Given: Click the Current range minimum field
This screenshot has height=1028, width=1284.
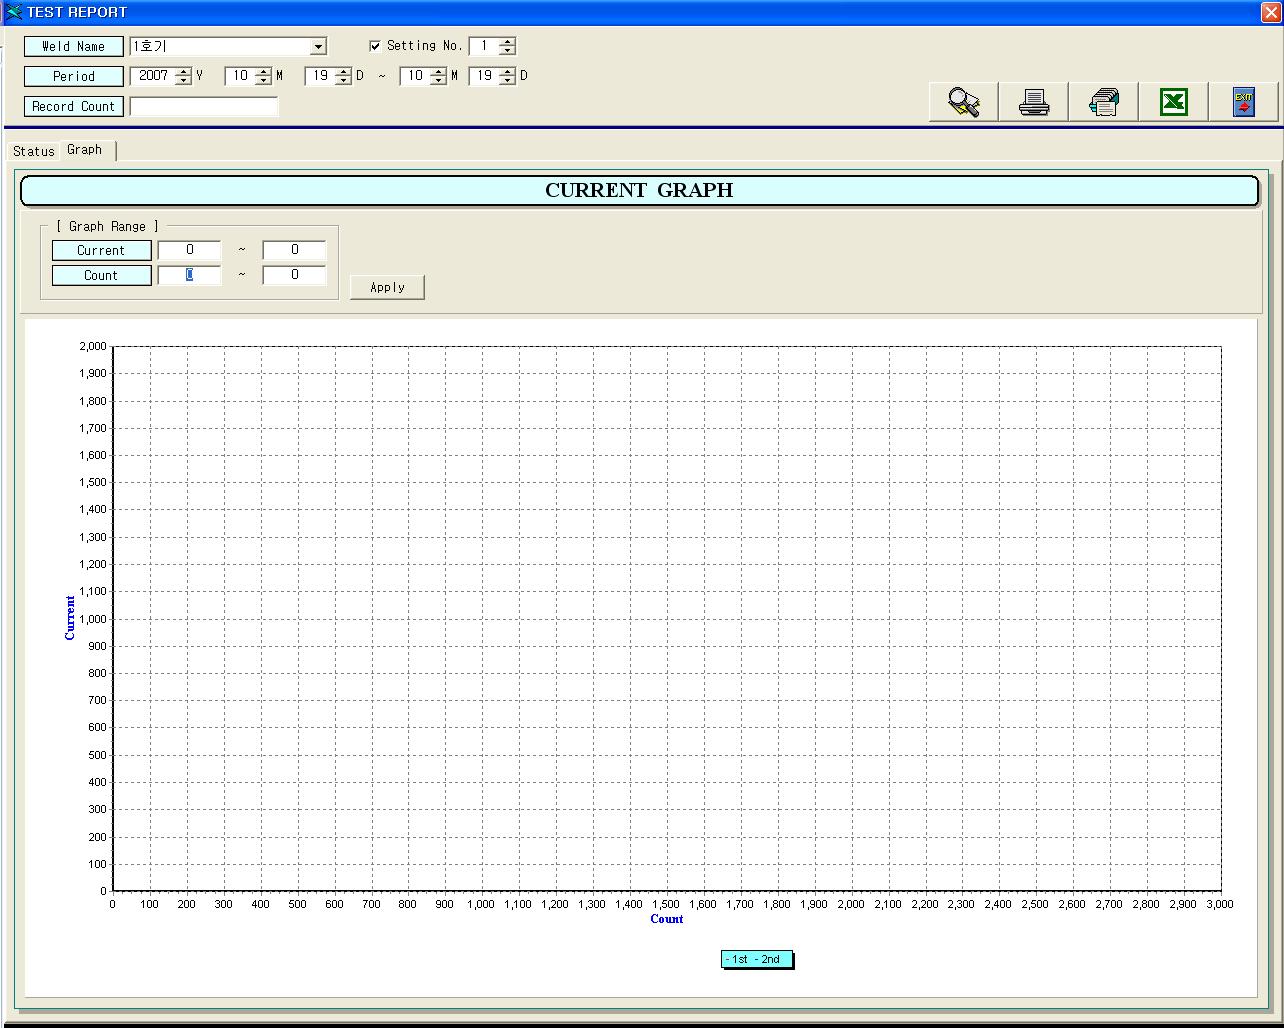Looking at the screenshot, I should click(189, 250).
